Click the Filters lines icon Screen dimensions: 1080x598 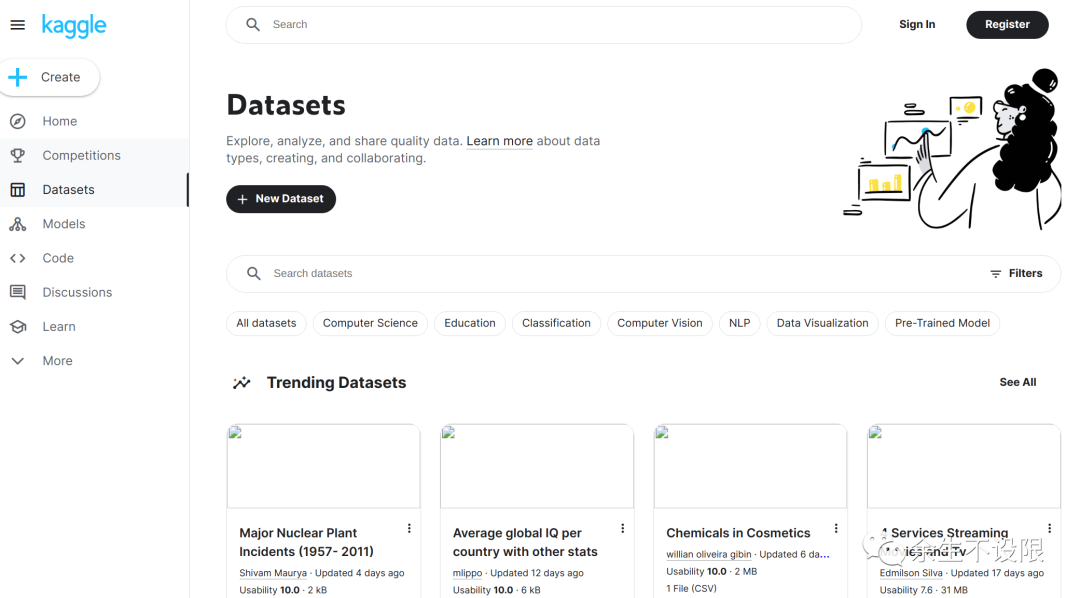(995, 274)
